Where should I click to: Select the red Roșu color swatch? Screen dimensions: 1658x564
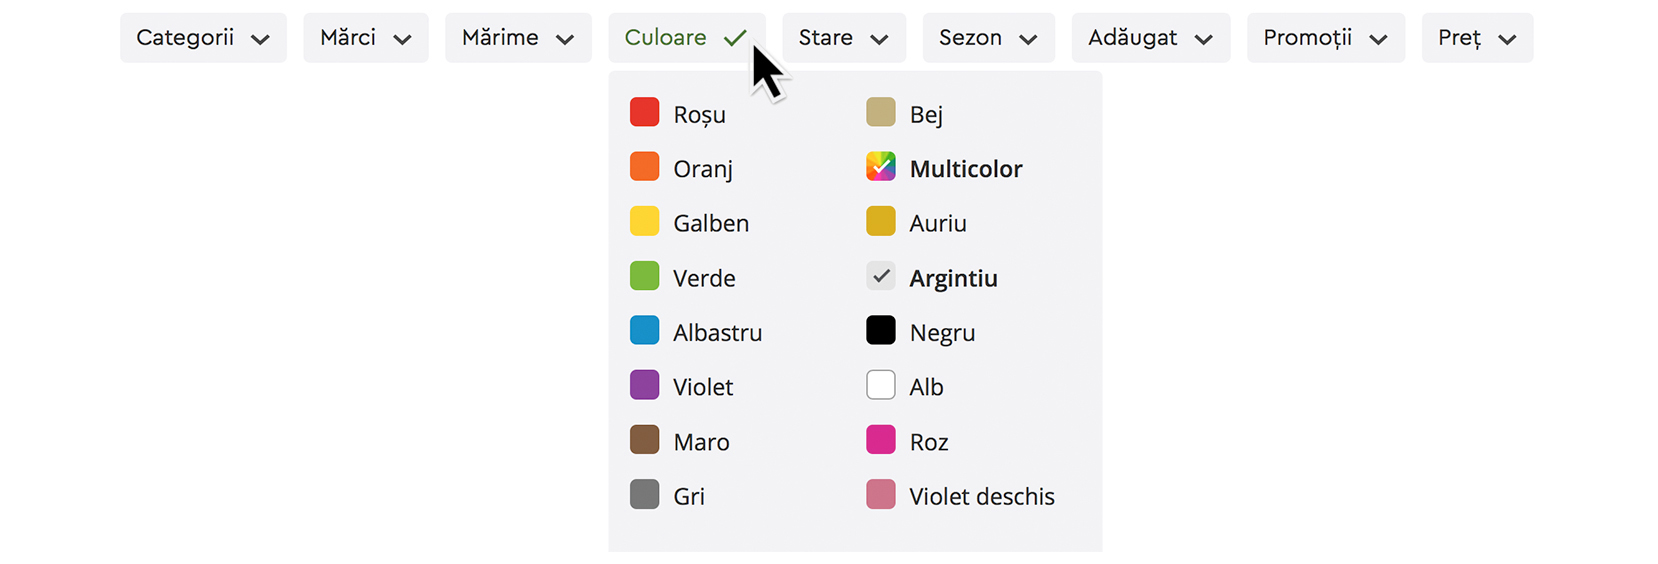pos(644,112)
